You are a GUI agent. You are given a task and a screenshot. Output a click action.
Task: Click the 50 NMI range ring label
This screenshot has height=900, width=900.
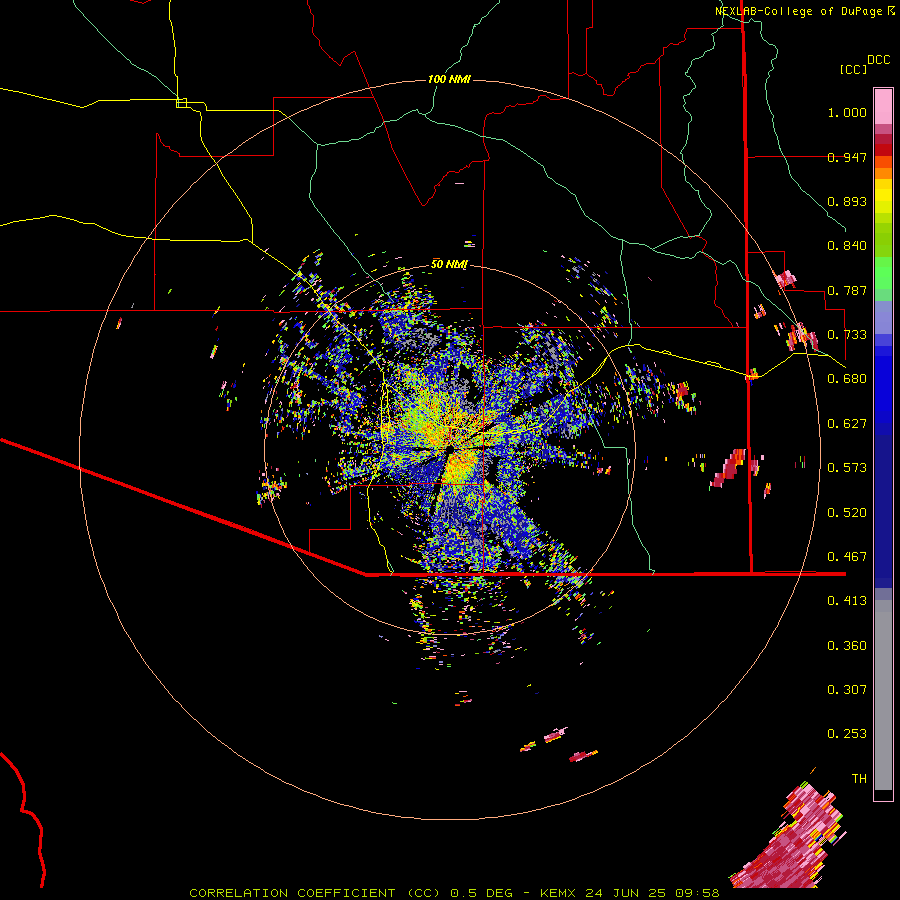tap(449, 265)
